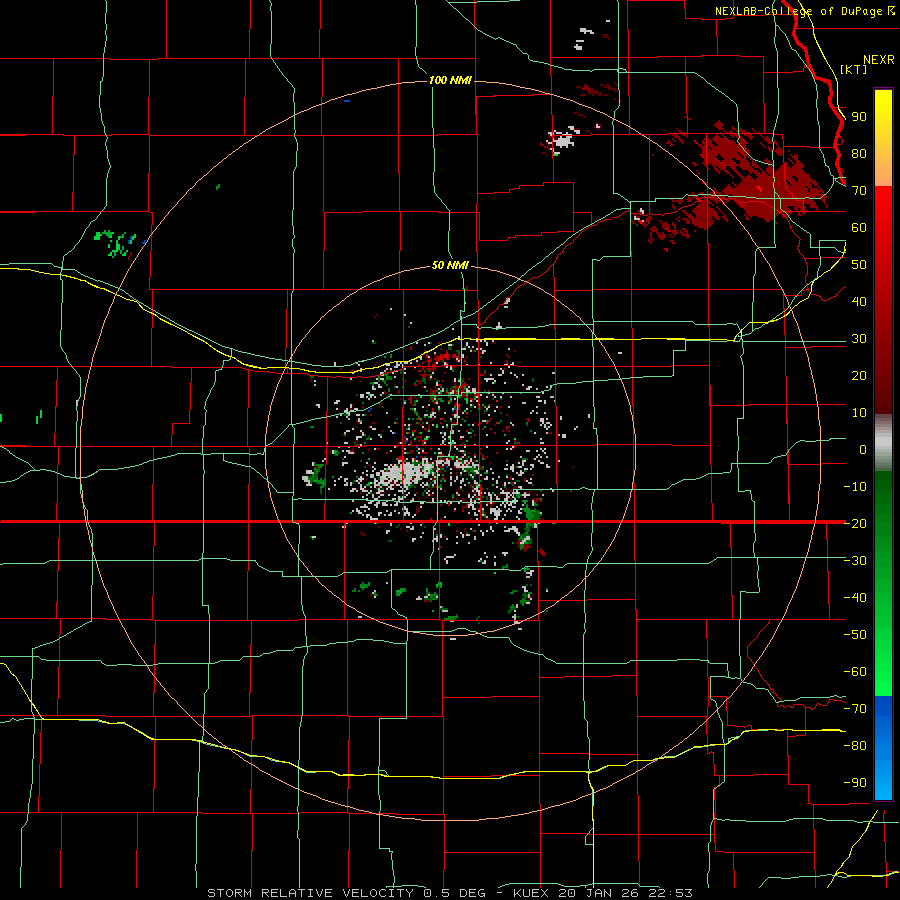Click the -10 value on the scale
Screen dimensions: 900x900
pyautogui.click(x=855, y=487)
